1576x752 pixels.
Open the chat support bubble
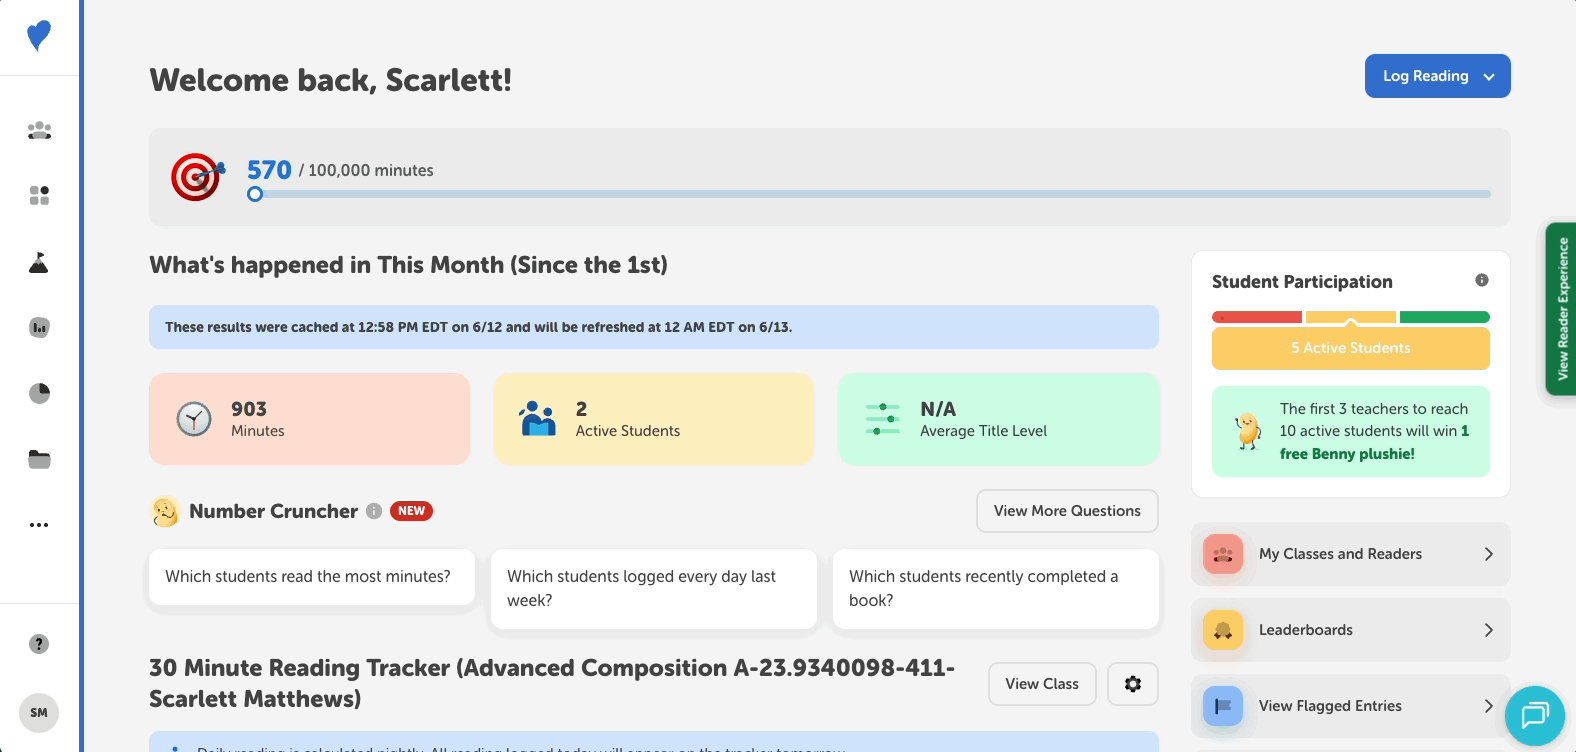(1534, 715)
